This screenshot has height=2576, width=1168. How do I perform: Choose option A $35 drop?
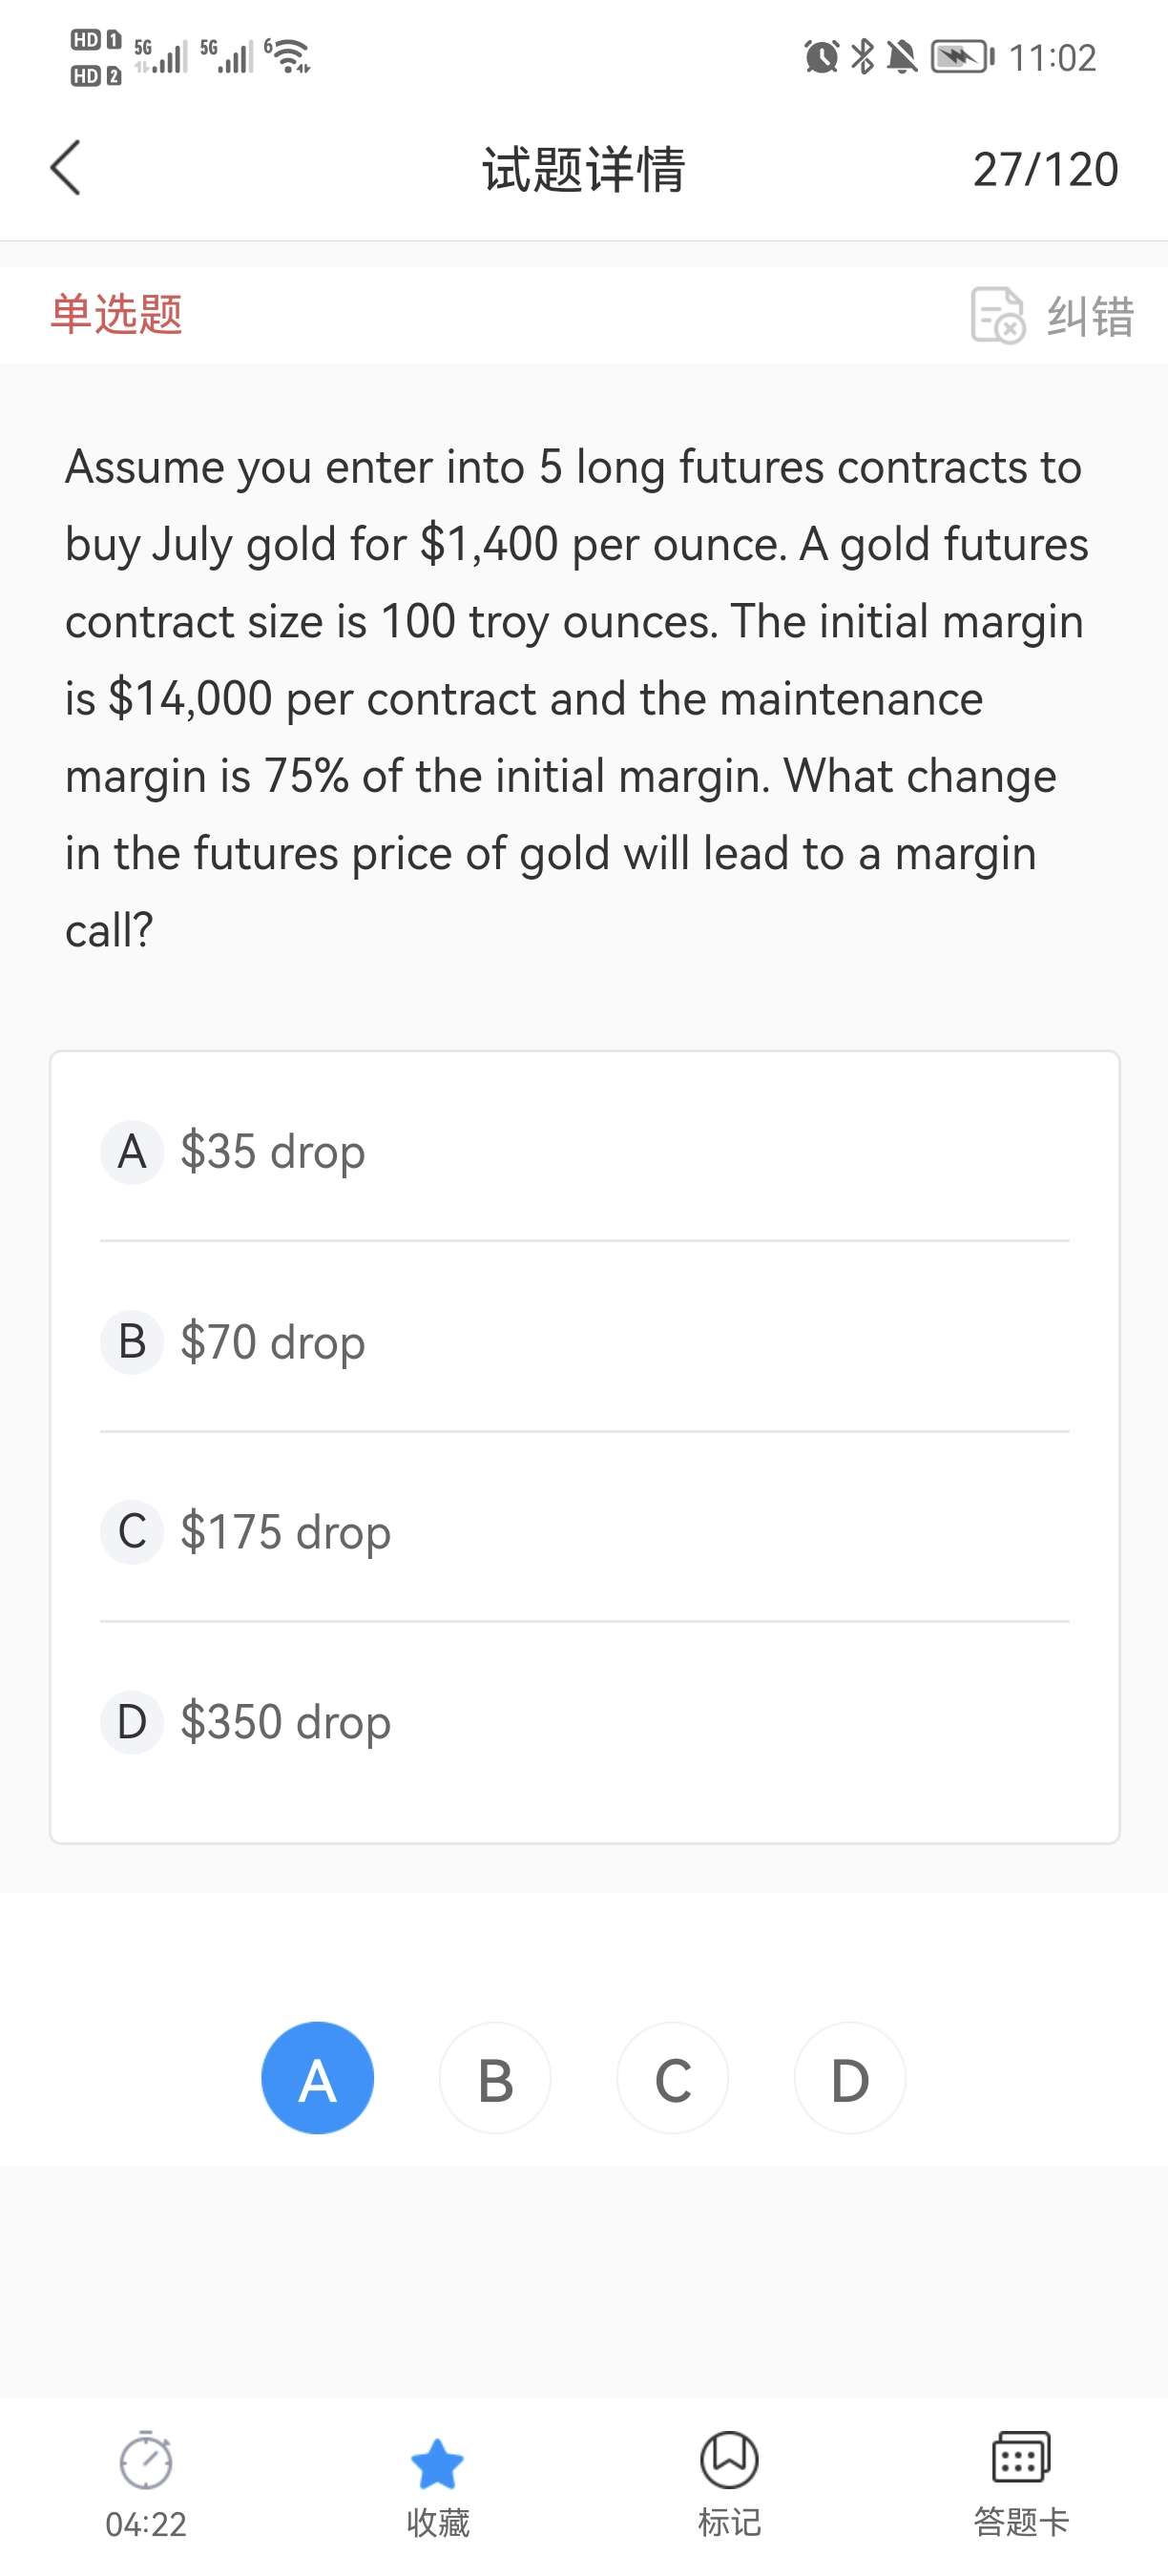272,1152
